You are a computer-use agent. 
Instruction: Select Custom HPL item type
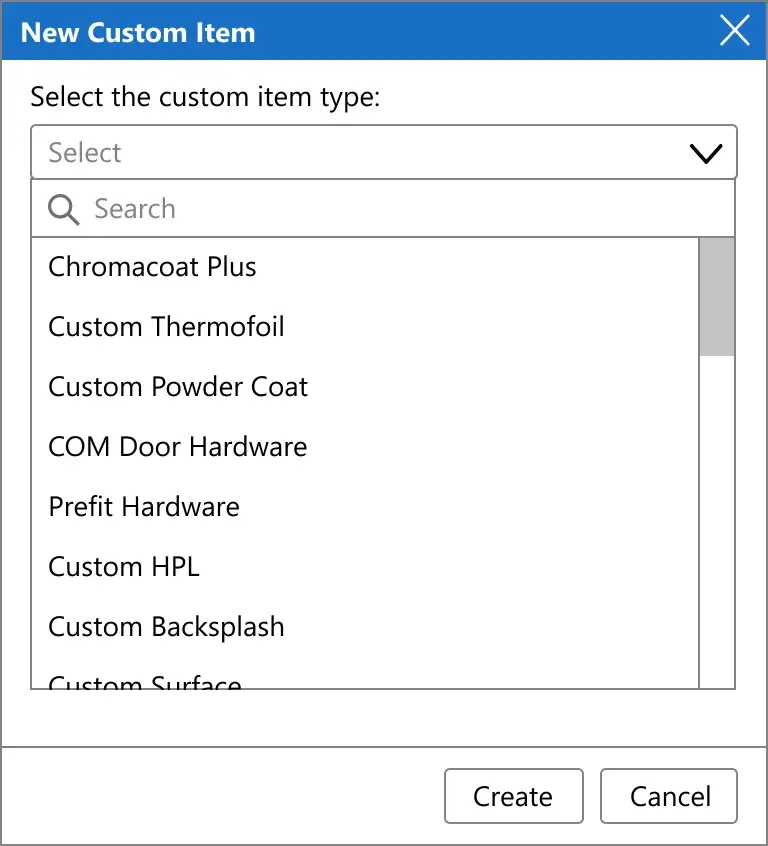365,566
